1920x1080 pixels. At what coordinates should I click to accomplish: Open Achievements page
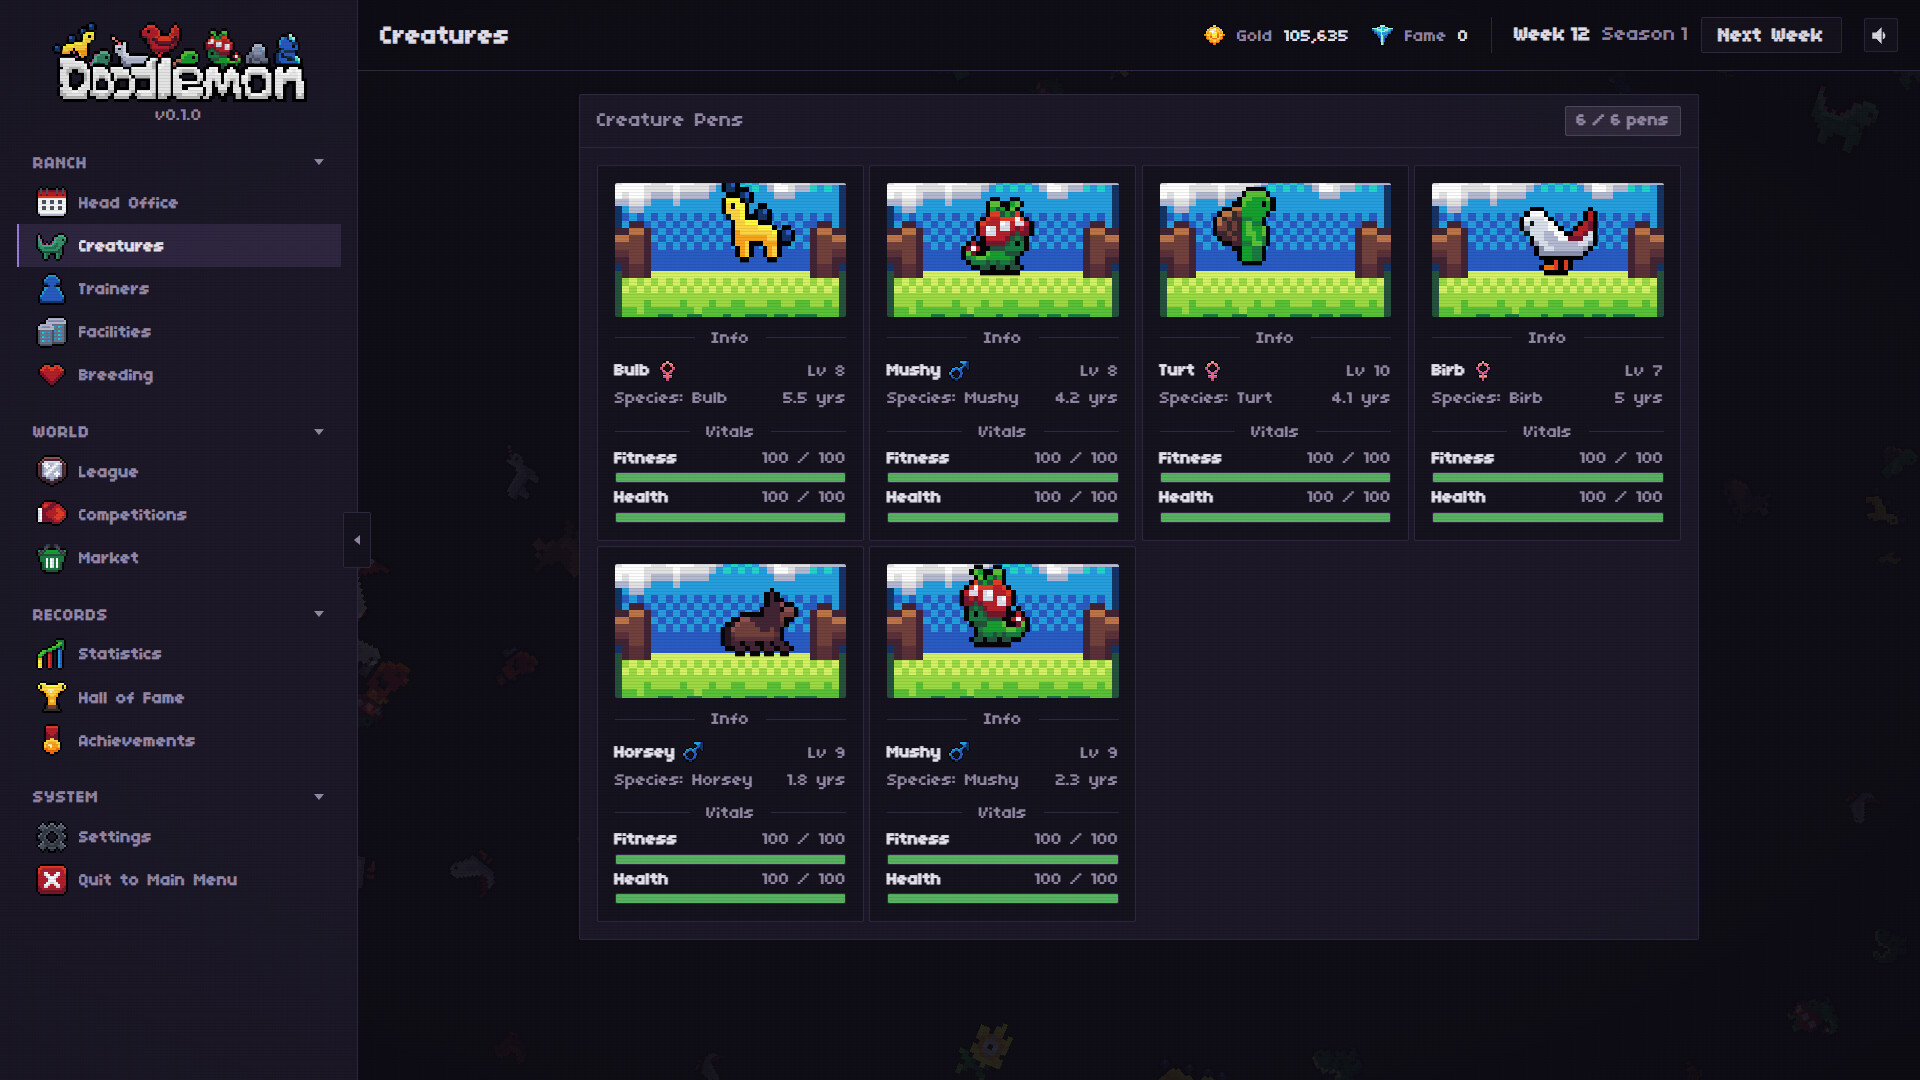[179, 741]
